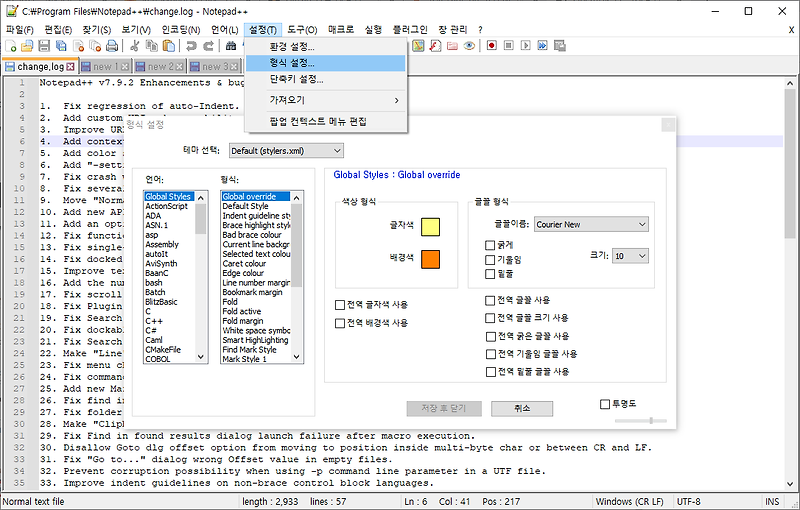Click the Monitoring eye icon
800x510 pixels.
coord(469,46)
